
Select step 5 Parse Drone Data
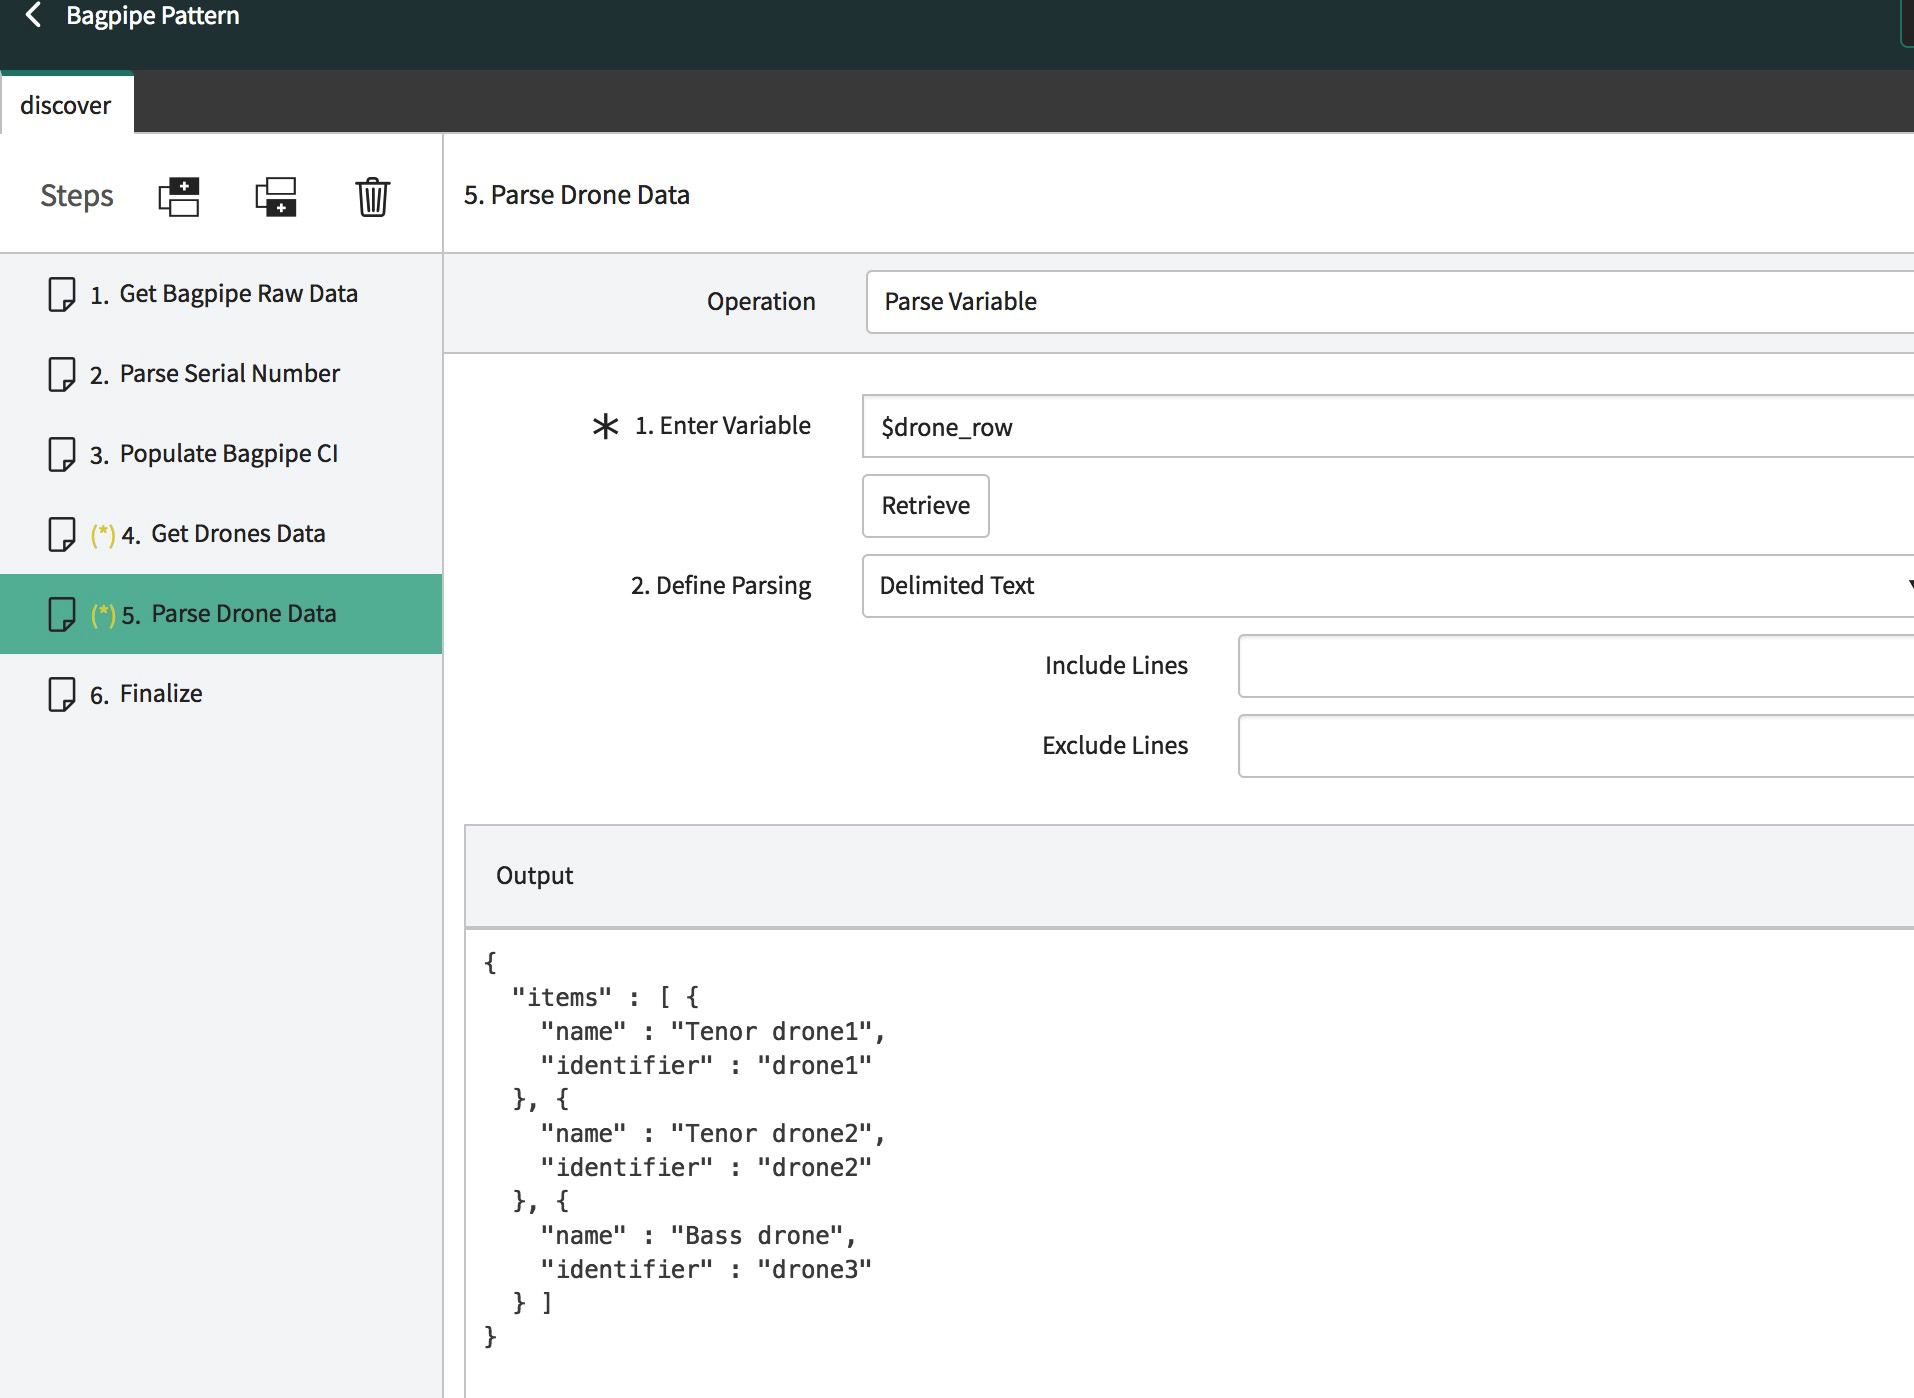pos(221,614)
